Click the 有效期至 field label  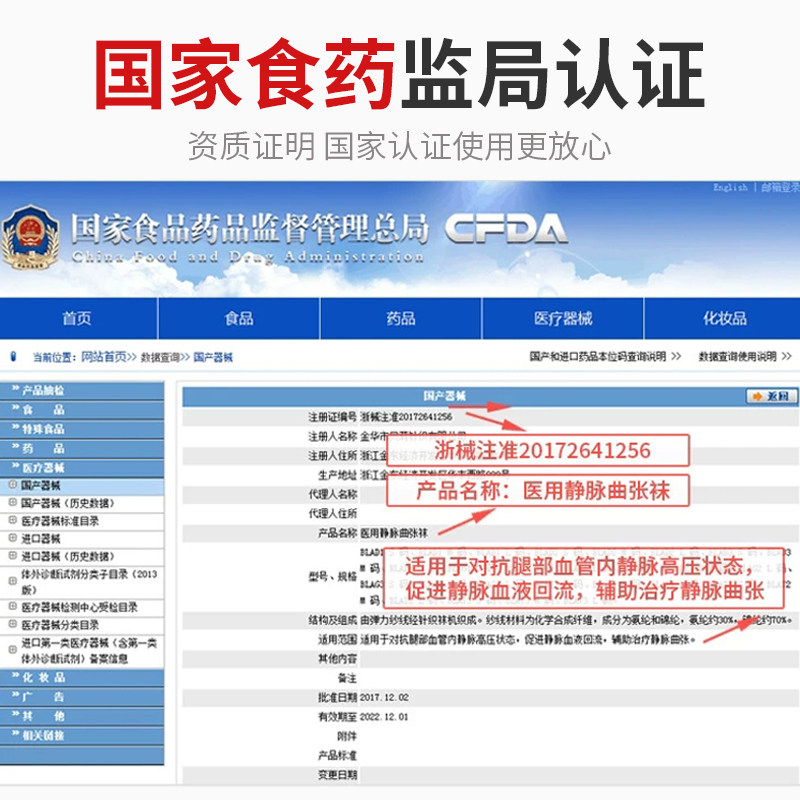(337, 717)
